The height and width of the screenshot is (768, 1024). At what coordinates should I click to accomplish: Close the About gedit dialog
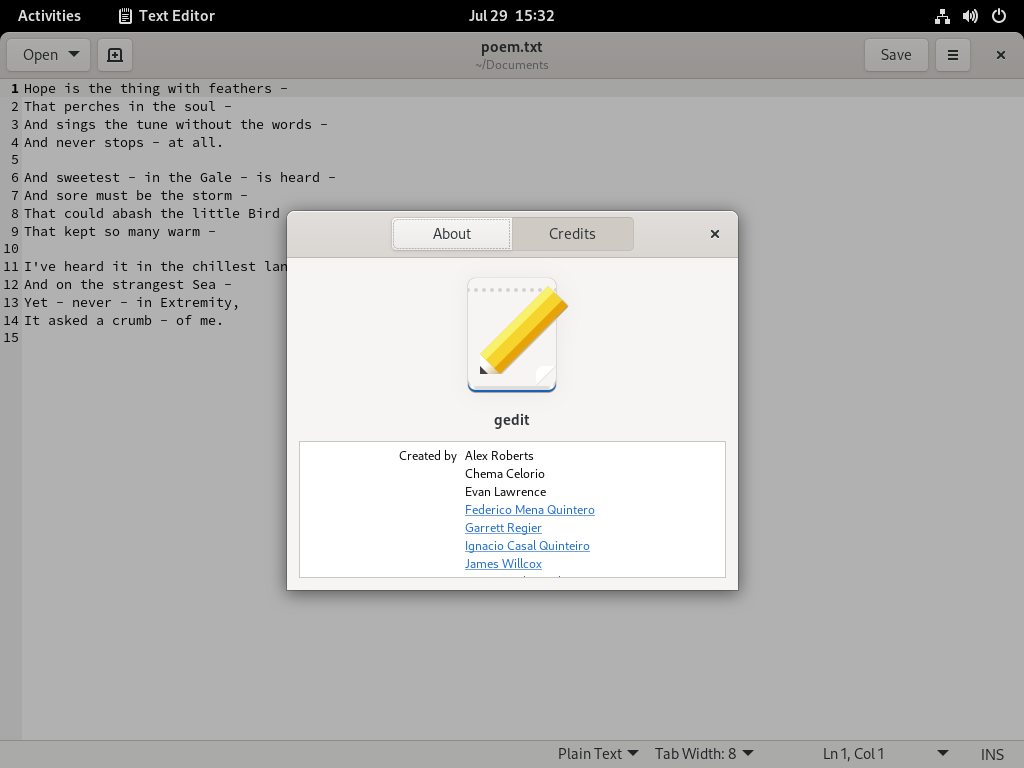(714, 234)
